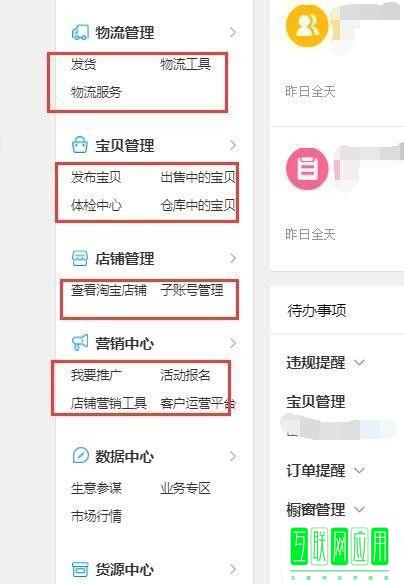Go to 出售中的宝贝
The image size is (404, 584).
198,177
